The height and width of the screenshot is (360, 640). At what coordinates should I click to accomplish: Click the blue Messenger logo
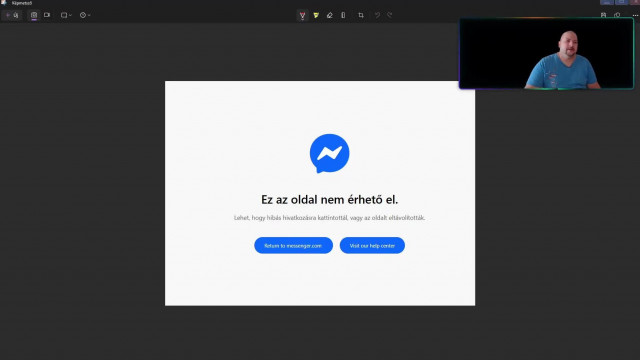(x=329, y=153)
